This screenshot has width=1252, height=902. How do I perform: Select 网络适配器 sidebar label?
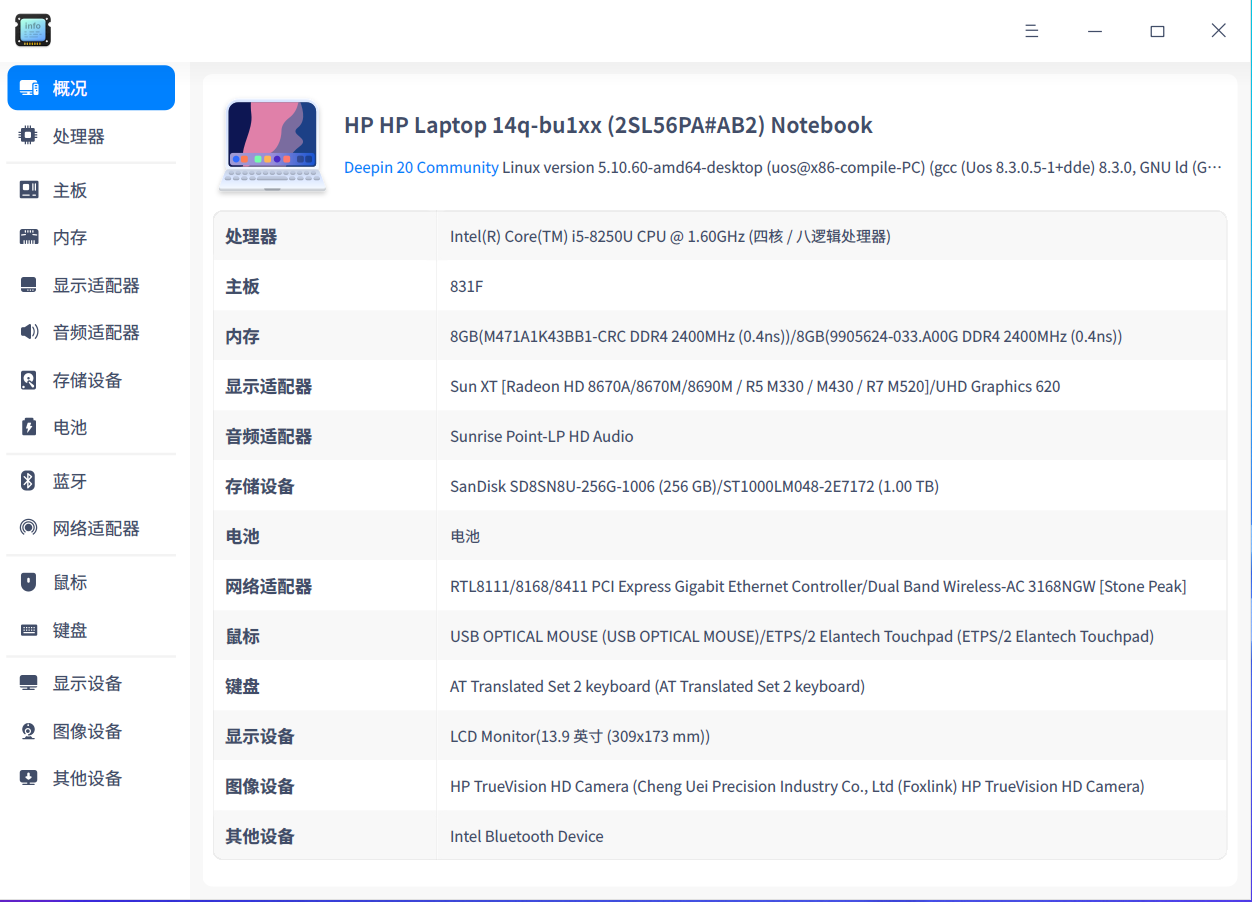click(96, 528)
